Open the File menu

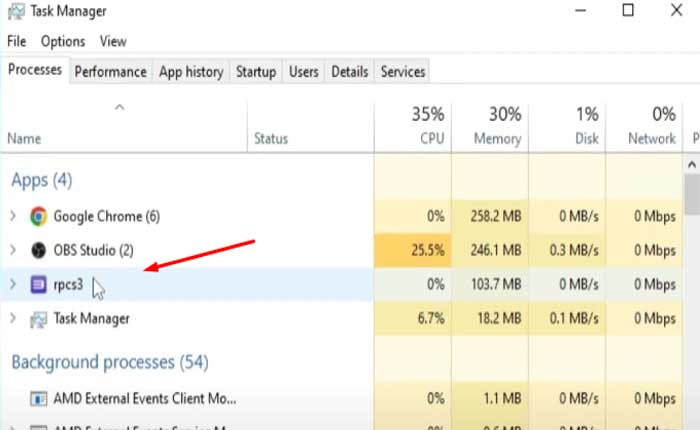pyautogui.click(x=16, y=42)
